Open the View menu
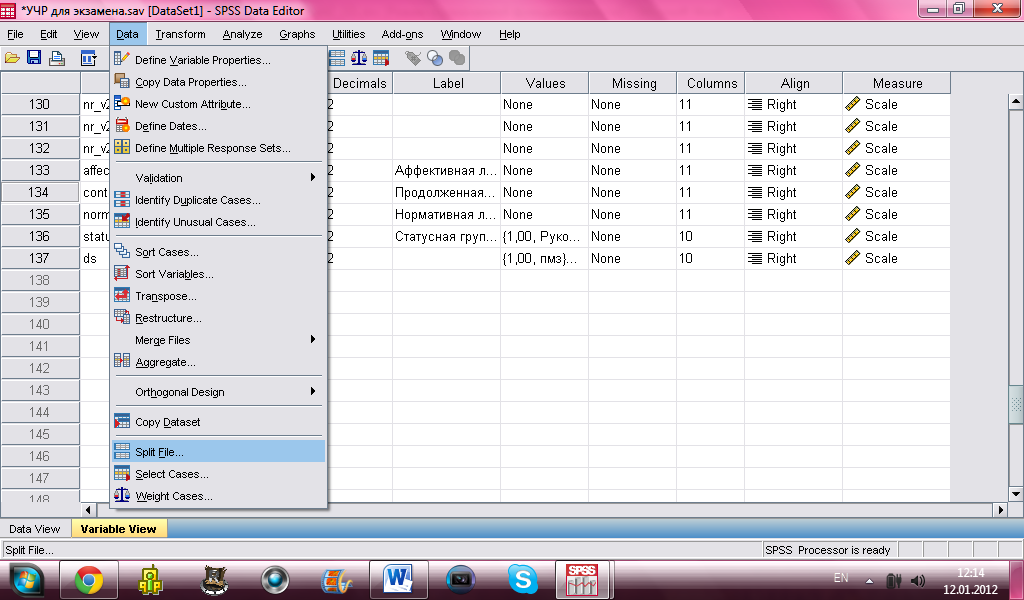Image resolution: width=1024 pixels, height=600 pixels. pyautogui.click(x=86, y=34)
